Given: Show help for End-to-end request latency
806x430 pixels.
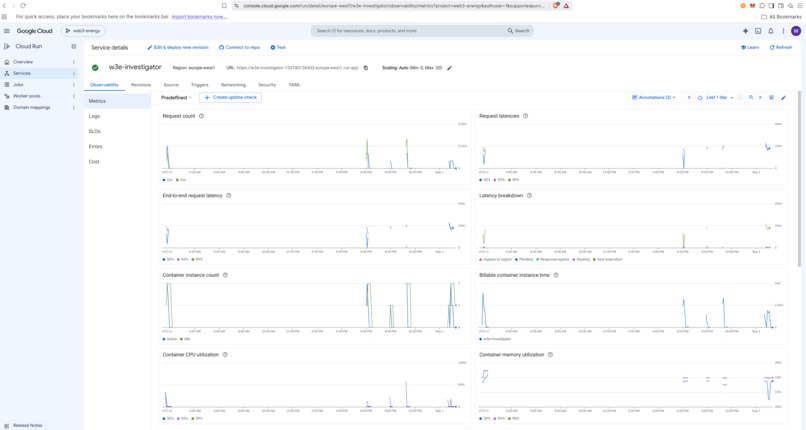Looking at the screenshot, I should click(229, 196).
